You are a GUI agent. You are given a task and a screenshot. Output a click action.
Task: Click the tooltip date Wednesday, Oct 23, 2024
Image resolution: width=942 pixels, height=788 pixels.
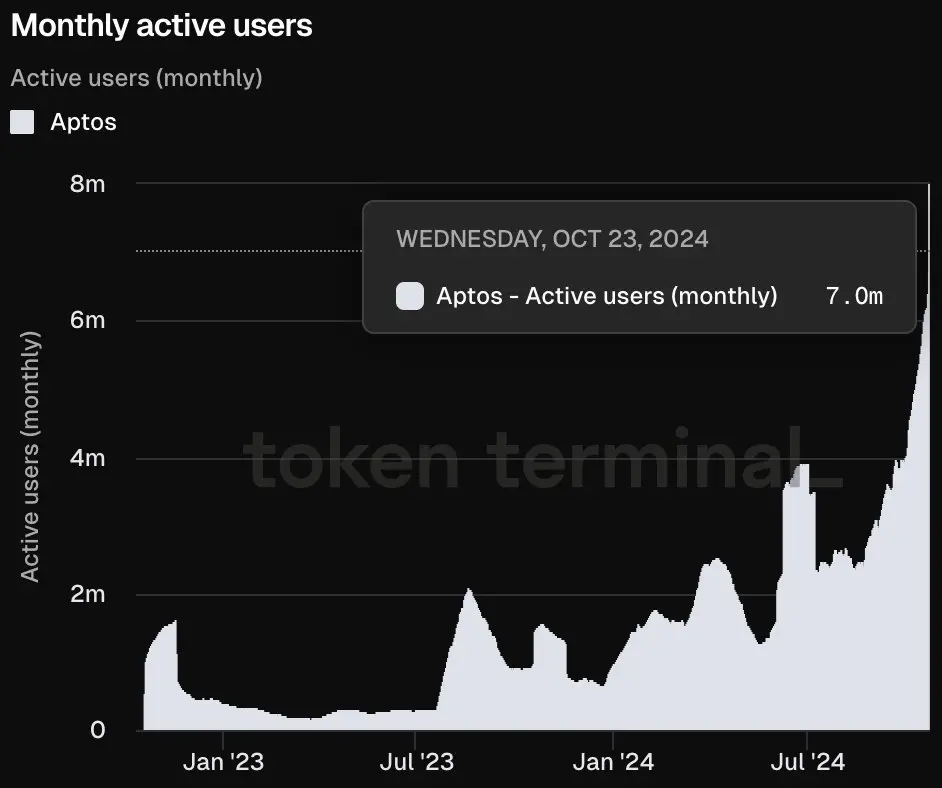552,239
